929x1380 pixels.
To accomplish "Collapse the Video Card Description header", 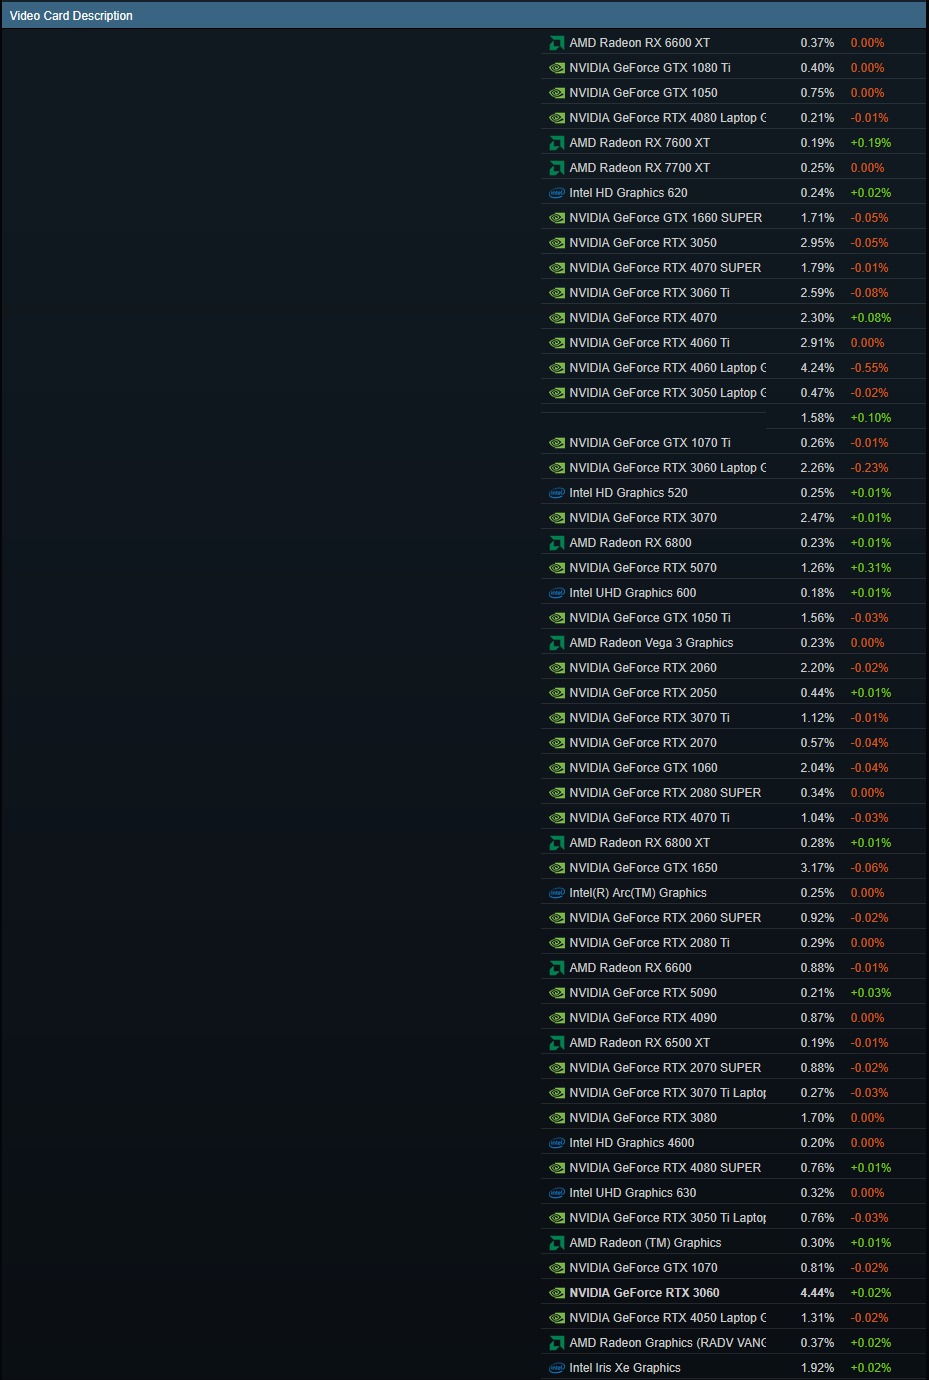I will tap(464, 15).
